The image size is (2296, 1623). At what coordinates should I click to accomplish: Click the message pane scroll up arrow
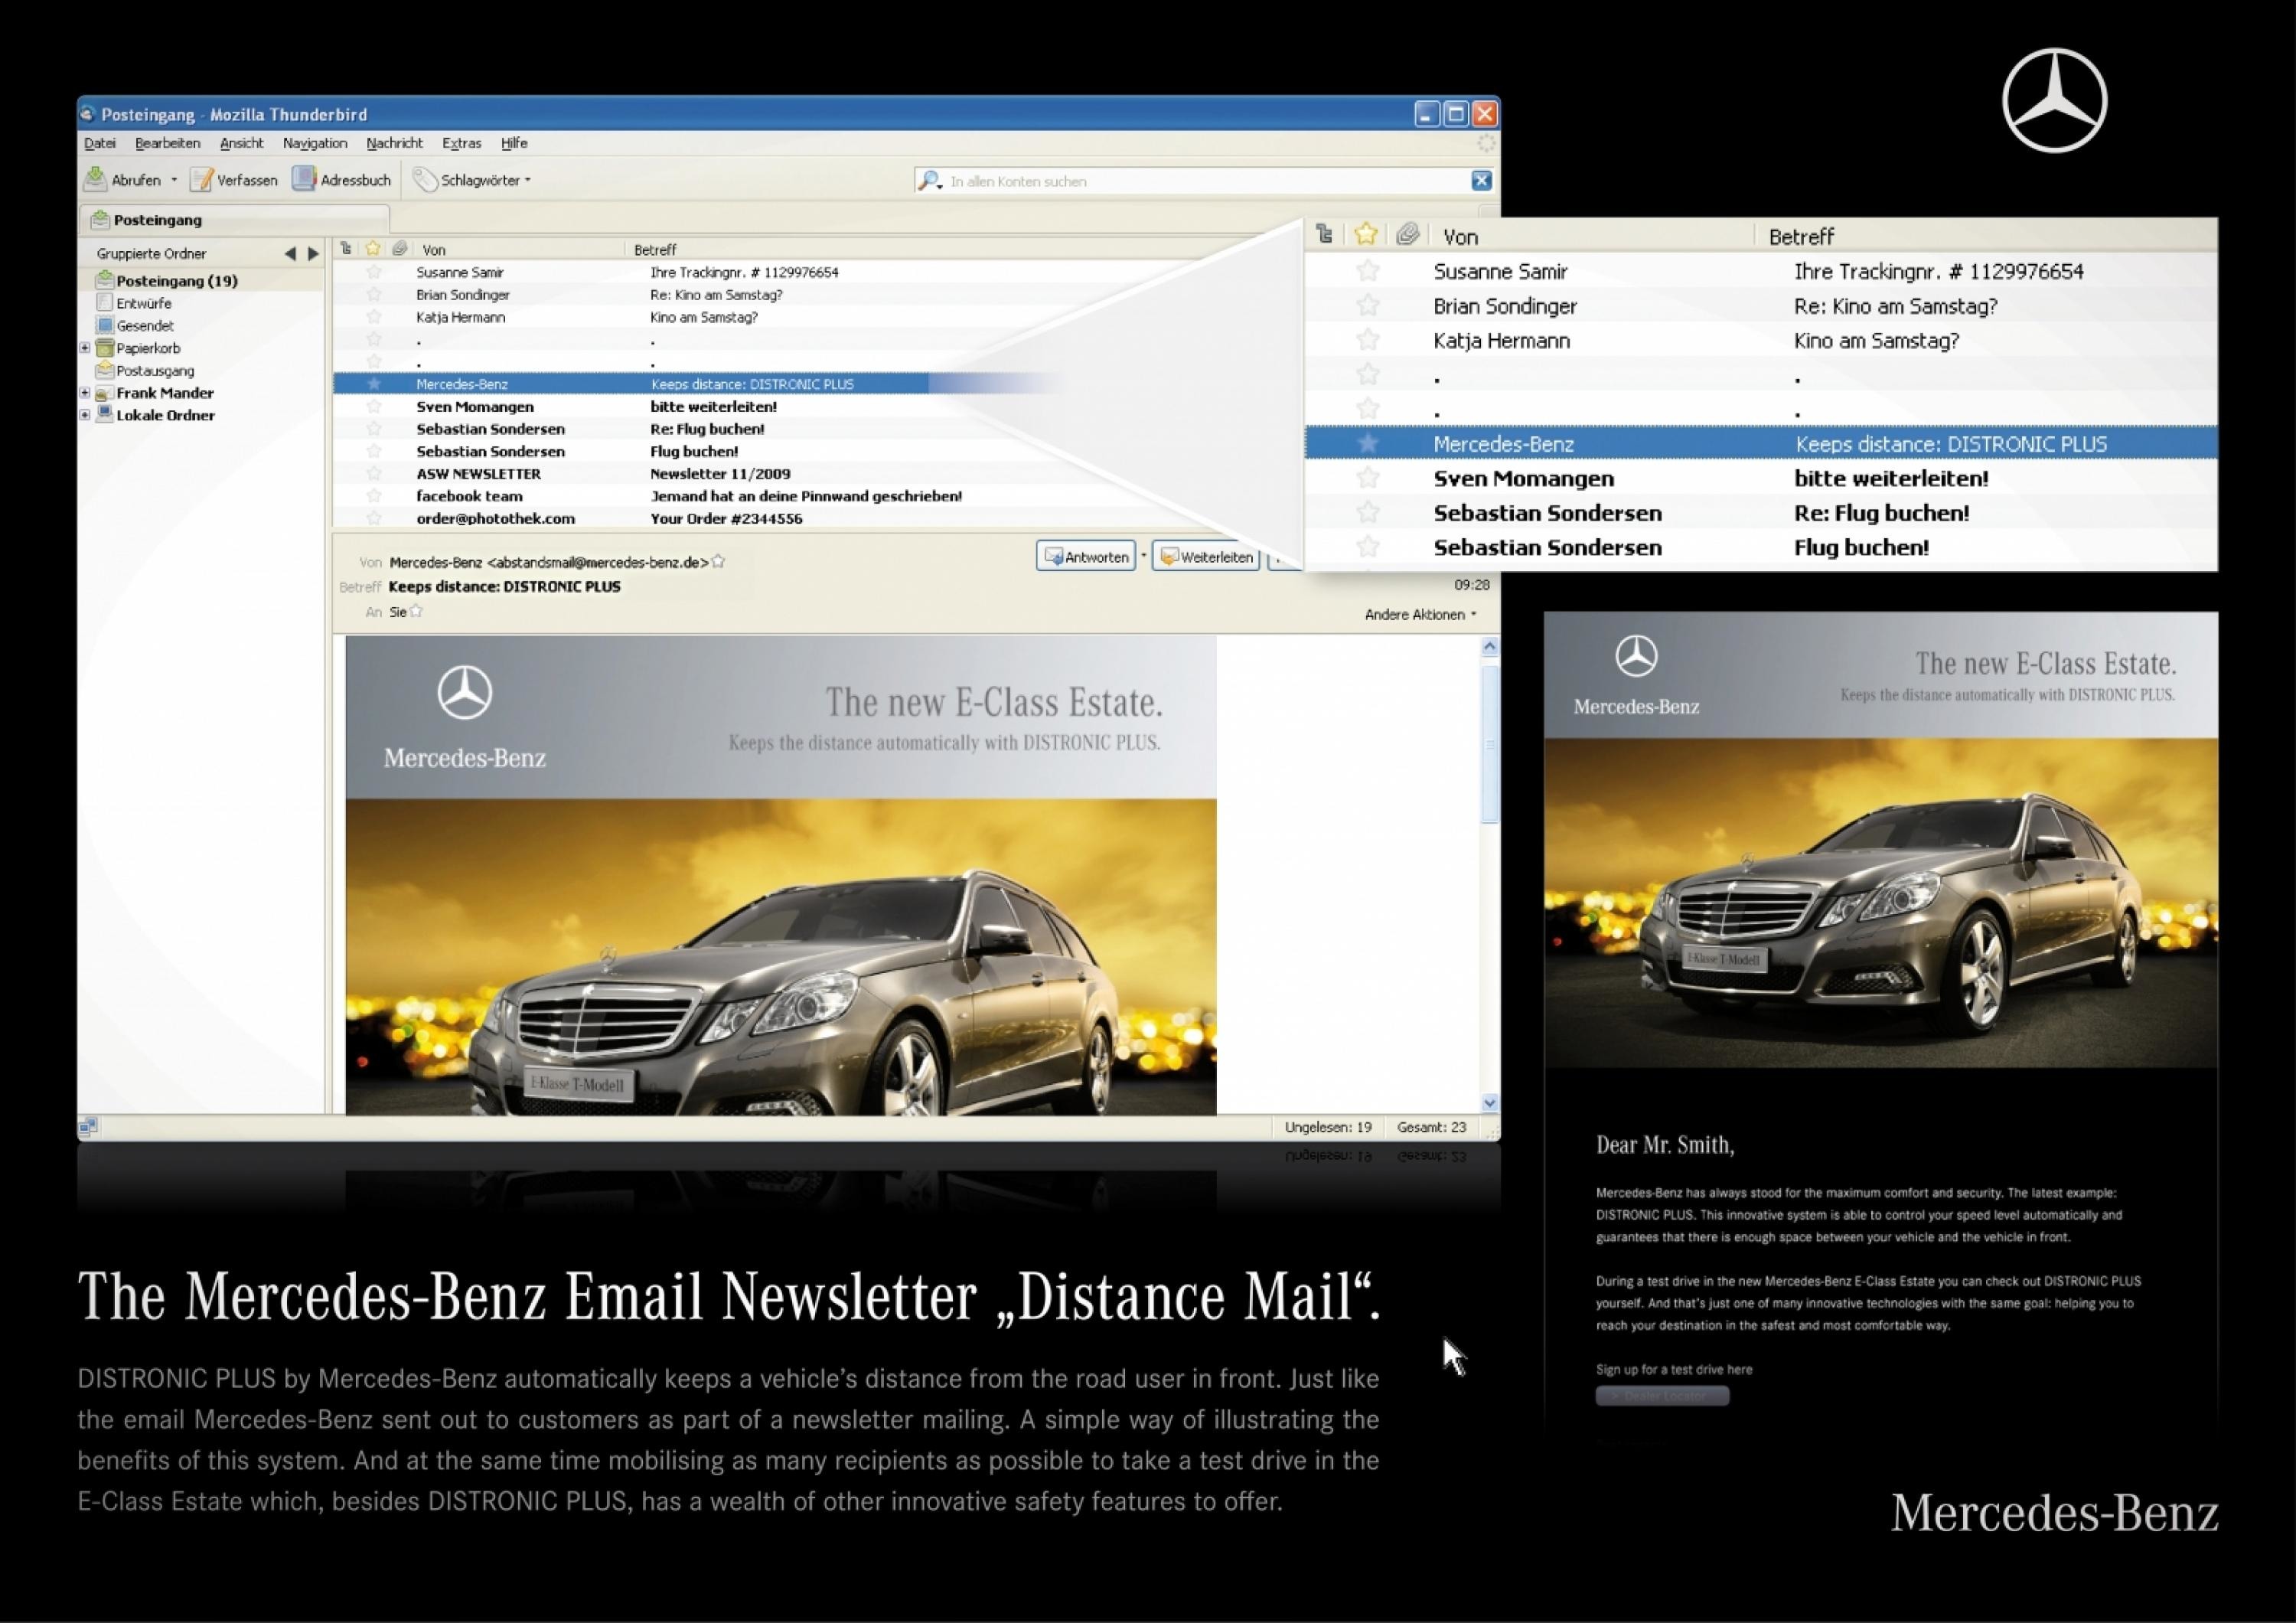point(1490,647)
